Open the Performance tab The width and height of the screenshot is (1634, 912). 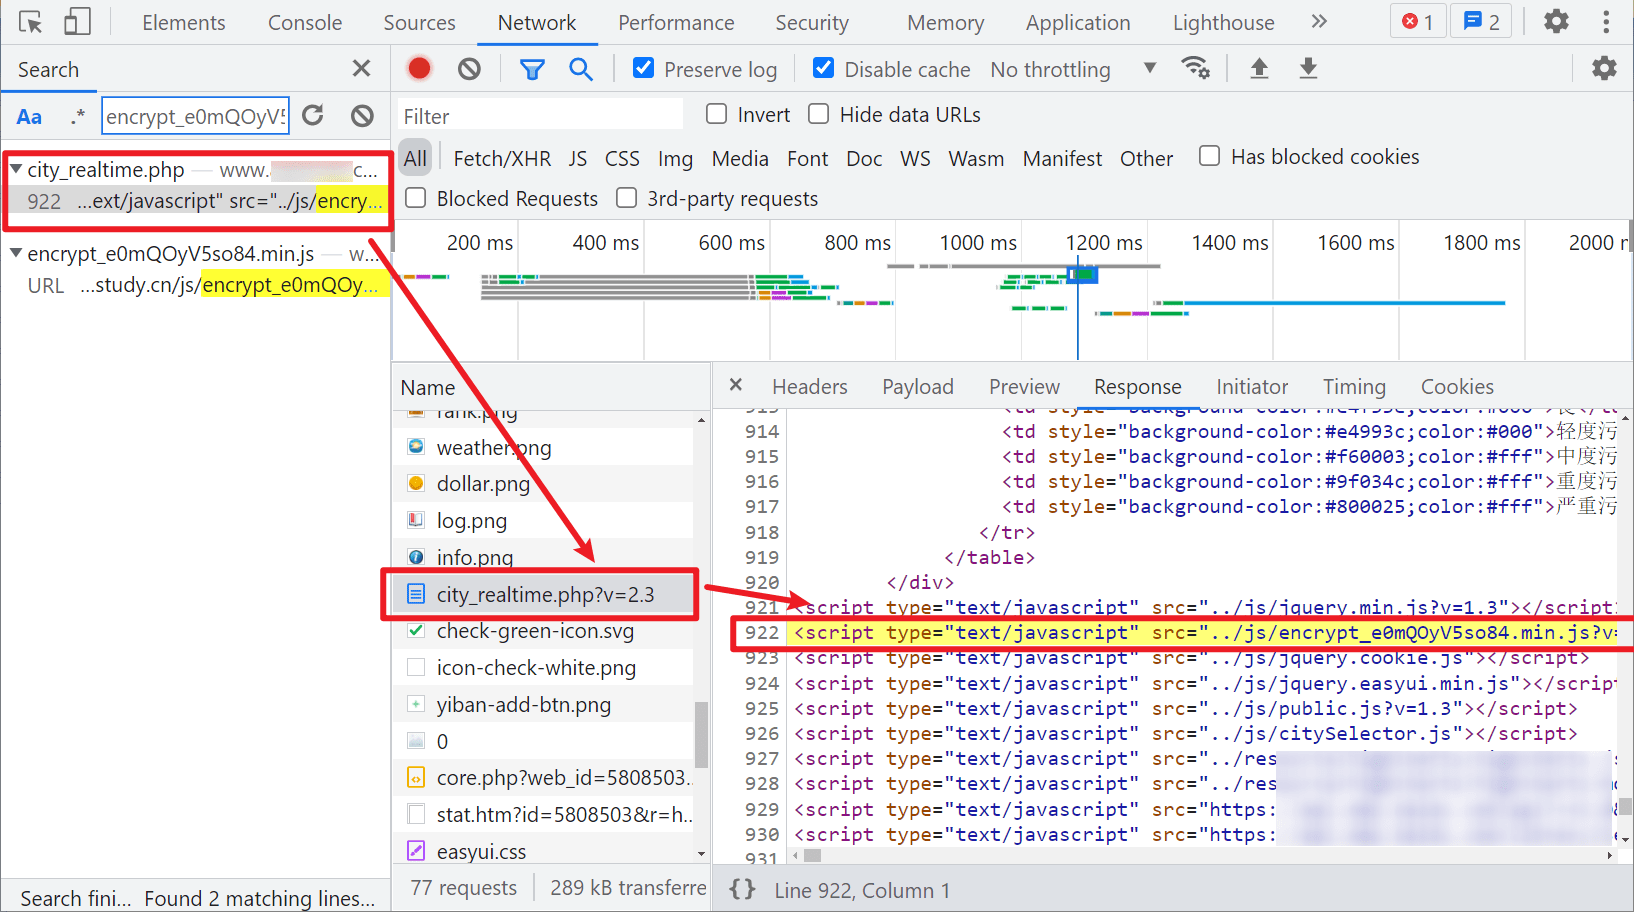click(676, 22)
